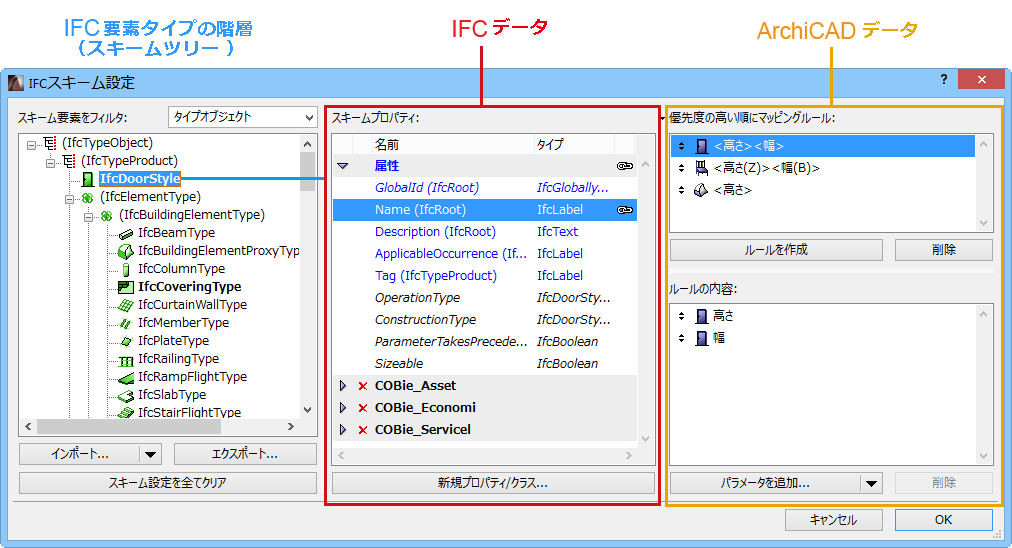Viewport: 1012px width, 548px height.
Task: Click the scheme tree horizontal scrollbar
Action: click(129, 427)
